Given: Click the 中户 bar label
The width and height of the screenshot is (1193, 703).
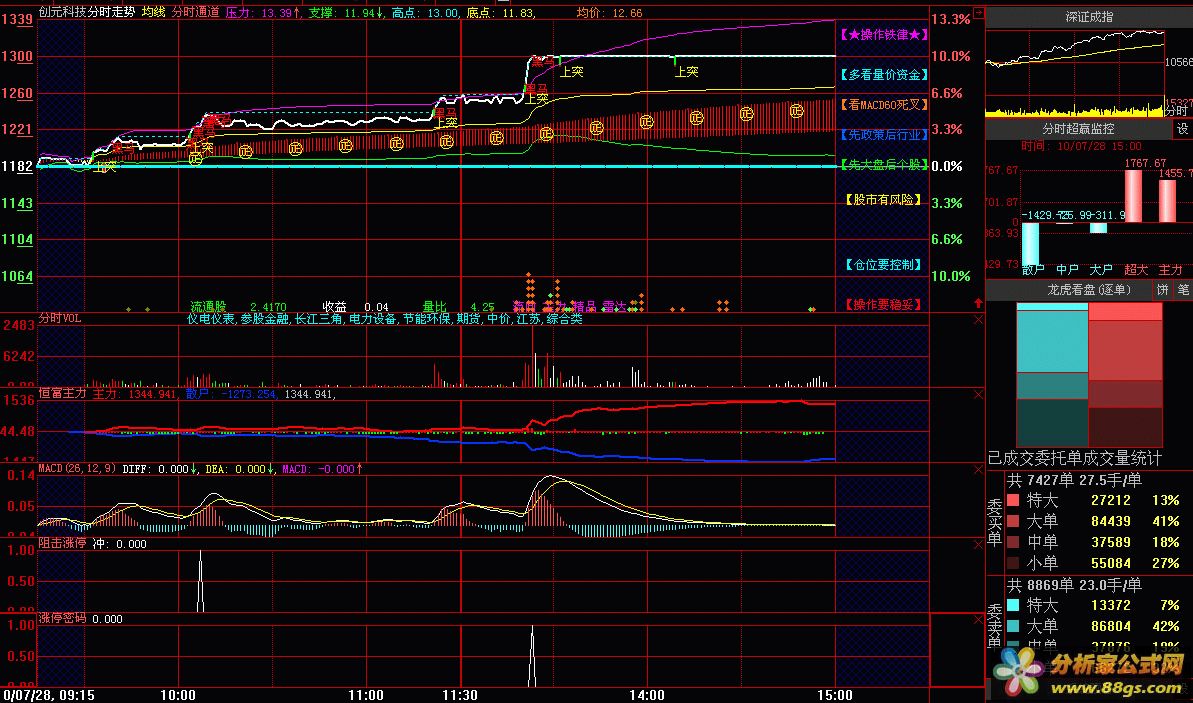Looking at the screenshot, I should pyautogui.click(x=1067, y=269).
